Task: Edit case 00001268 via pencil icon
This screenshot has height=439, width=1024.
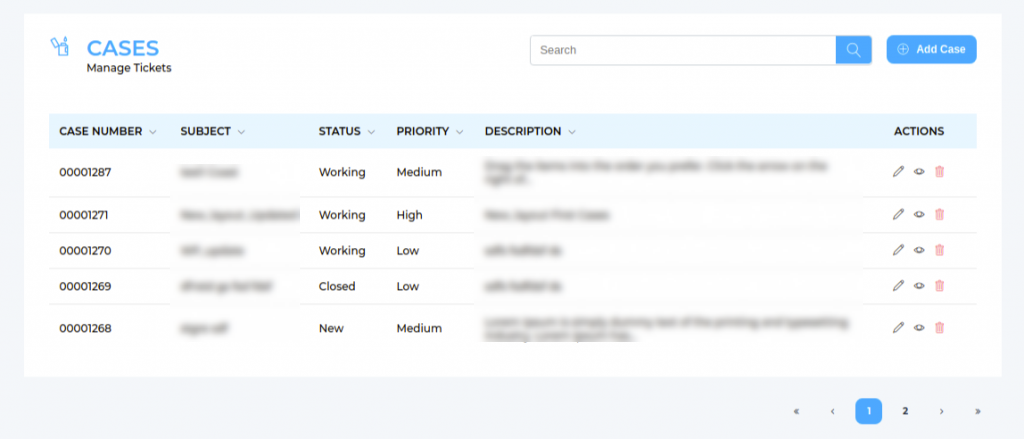Action: tap(898, 327)
